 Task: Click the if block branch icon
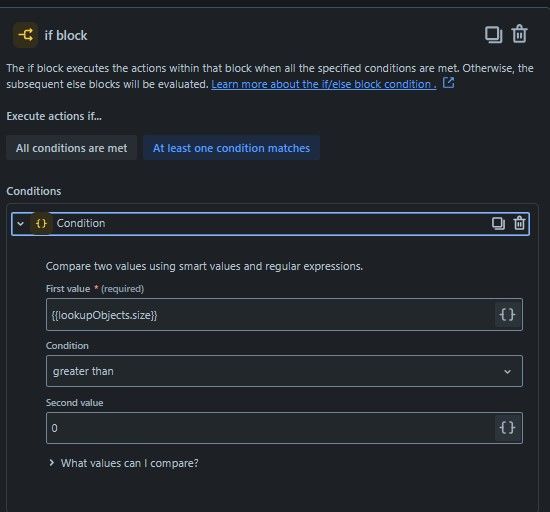pyautogui.click(x=25, y=35)
